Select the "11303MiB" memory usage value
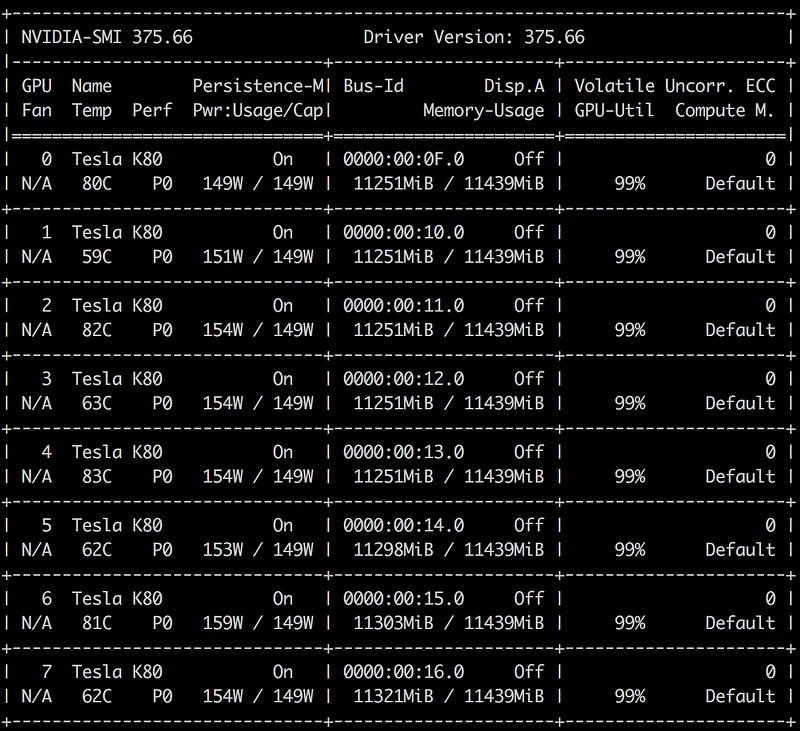This screenshot has height=731, width=800. click(x=393, y=623)
